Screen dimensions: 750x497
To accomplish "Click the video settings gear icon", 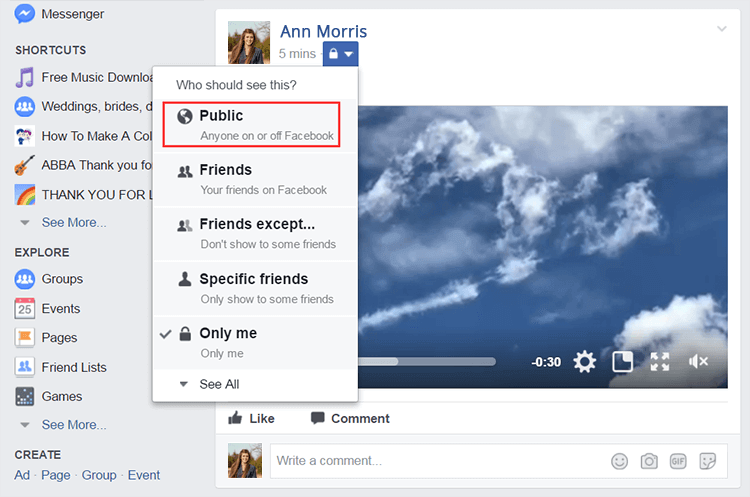I will pyautogui.click(x=585, y=362).
